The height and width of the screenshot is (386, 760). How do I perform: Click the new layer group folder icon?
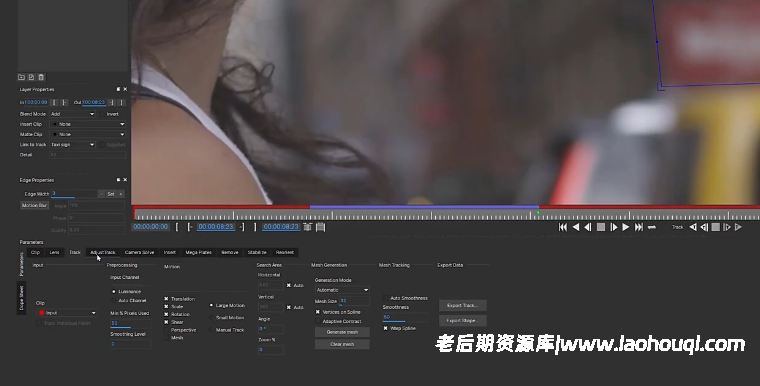point(21,77)
